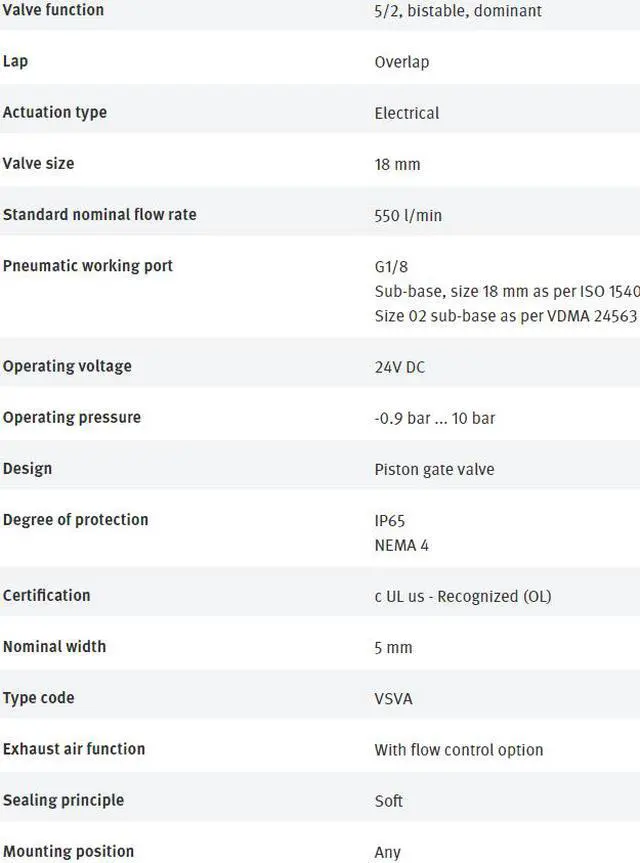Click the '18 mm' valve size value
640x863 pixels.
click(x=397, y=164)
